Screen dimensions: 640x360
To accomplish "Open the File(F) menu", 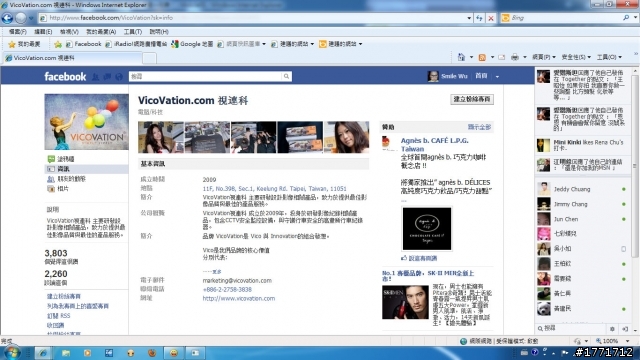I will pyautogui.click(x=18, y=31).
